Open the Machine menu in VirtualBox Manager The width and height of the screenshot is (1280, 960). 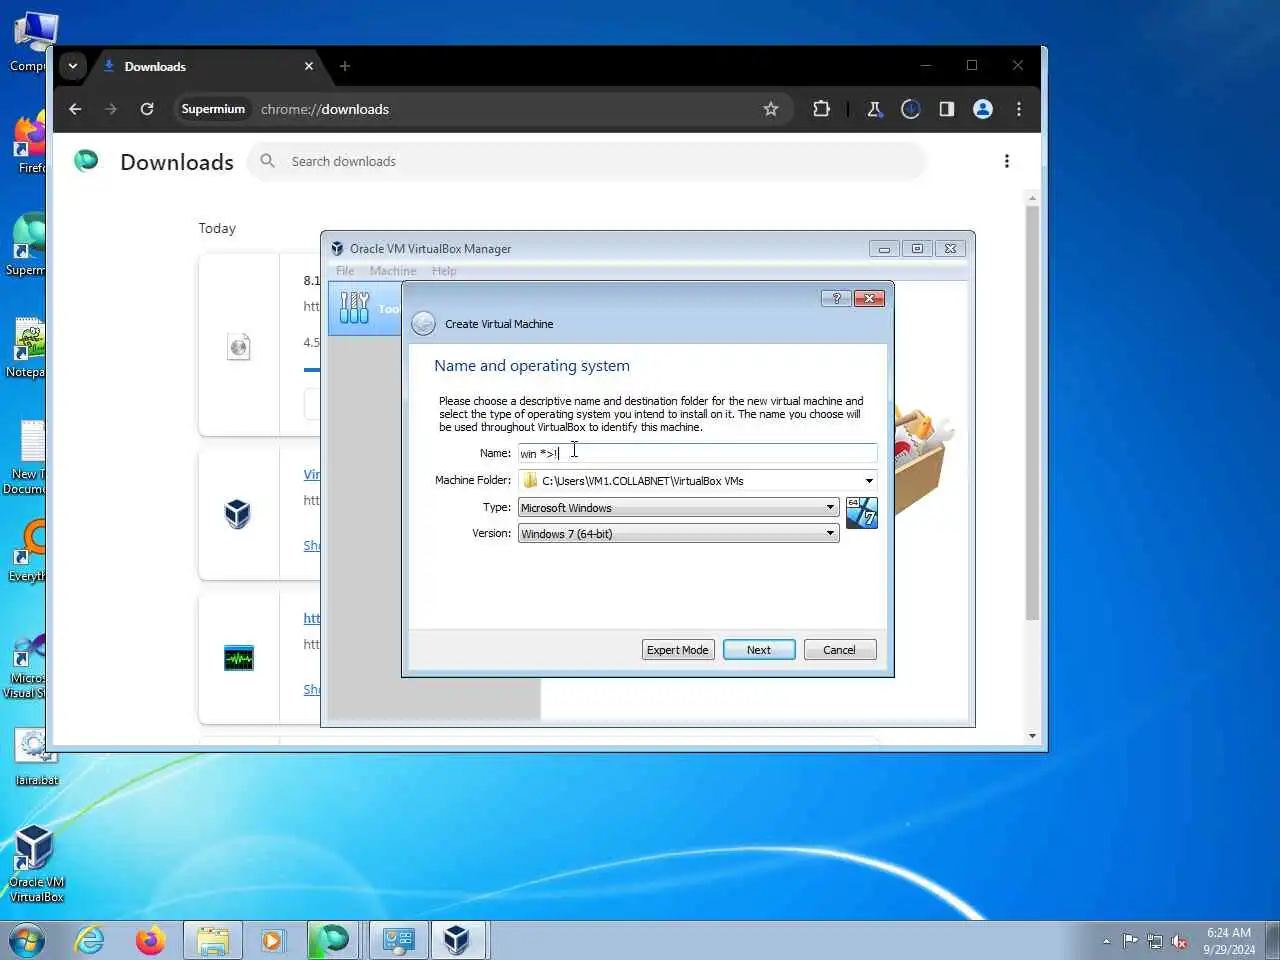393,271
